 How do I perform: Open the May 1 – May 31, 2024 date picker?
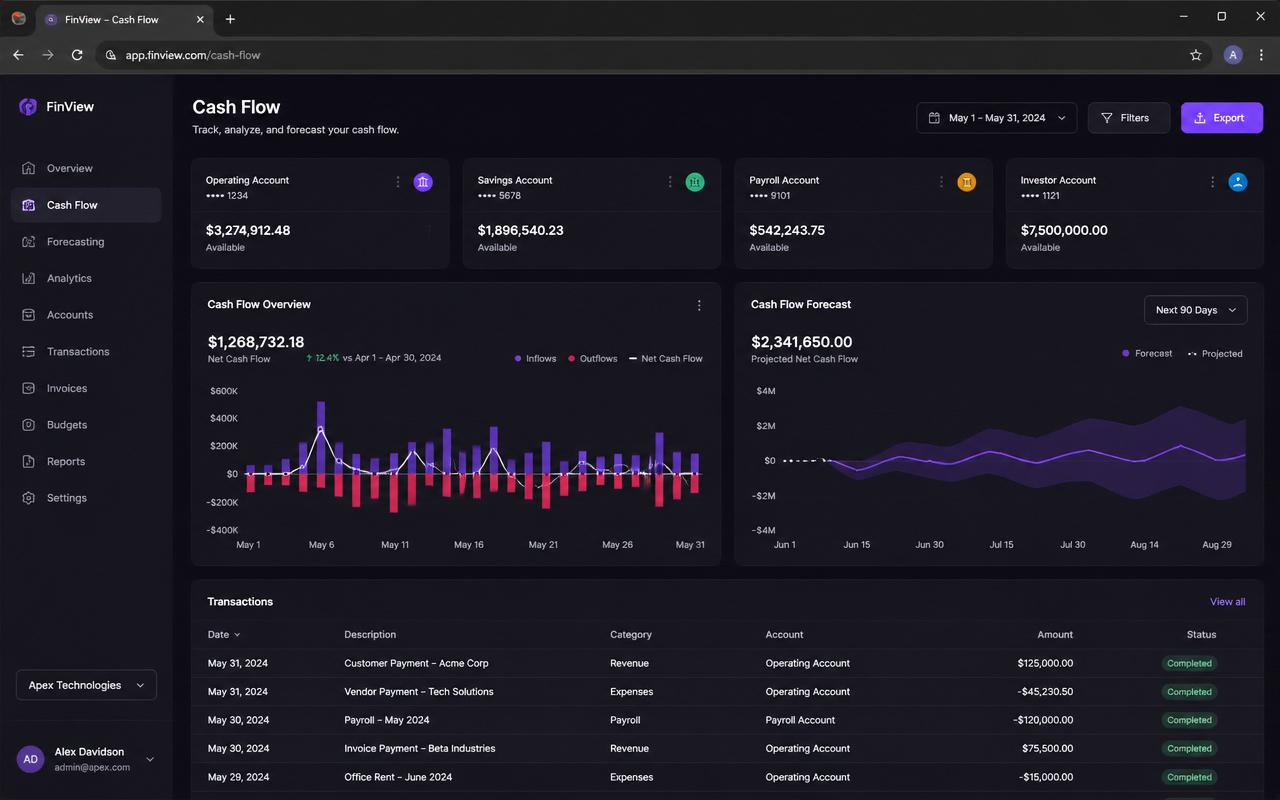click(x=997, y=118)
